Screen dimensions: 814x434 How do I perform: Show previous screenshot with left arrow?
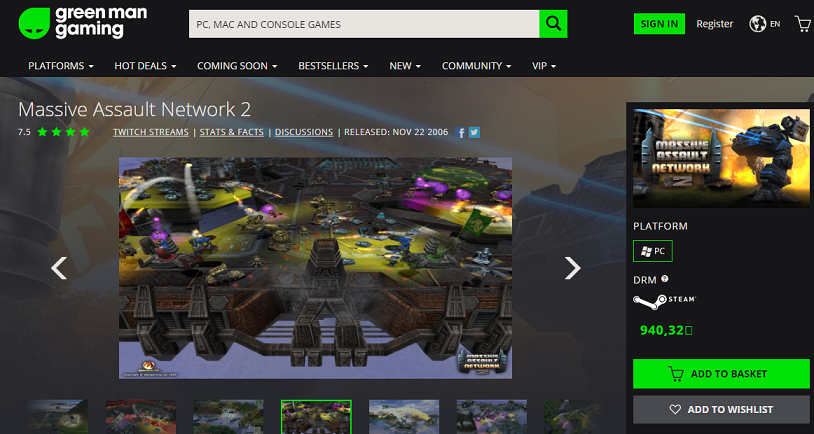pyautogui.click(x=58, y=268)
